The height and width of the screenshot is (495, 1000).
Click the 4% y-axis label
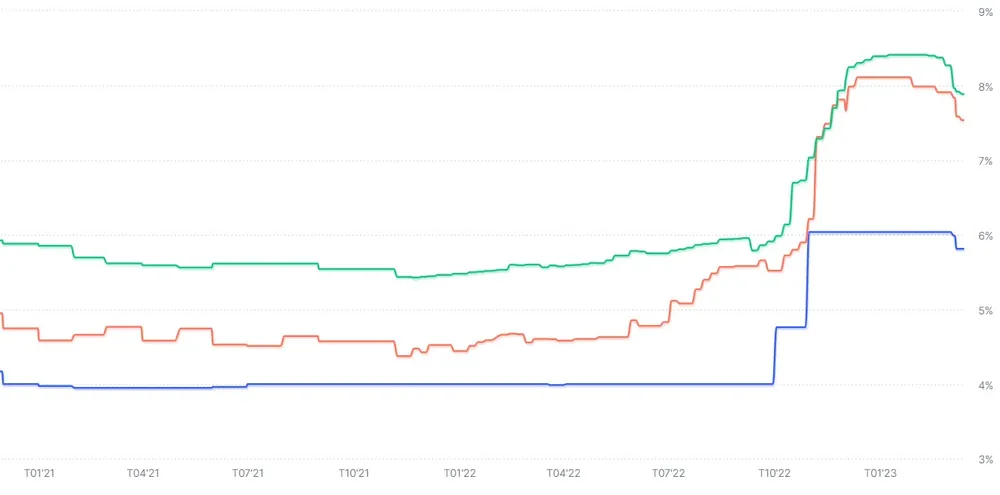coord(985,385)
